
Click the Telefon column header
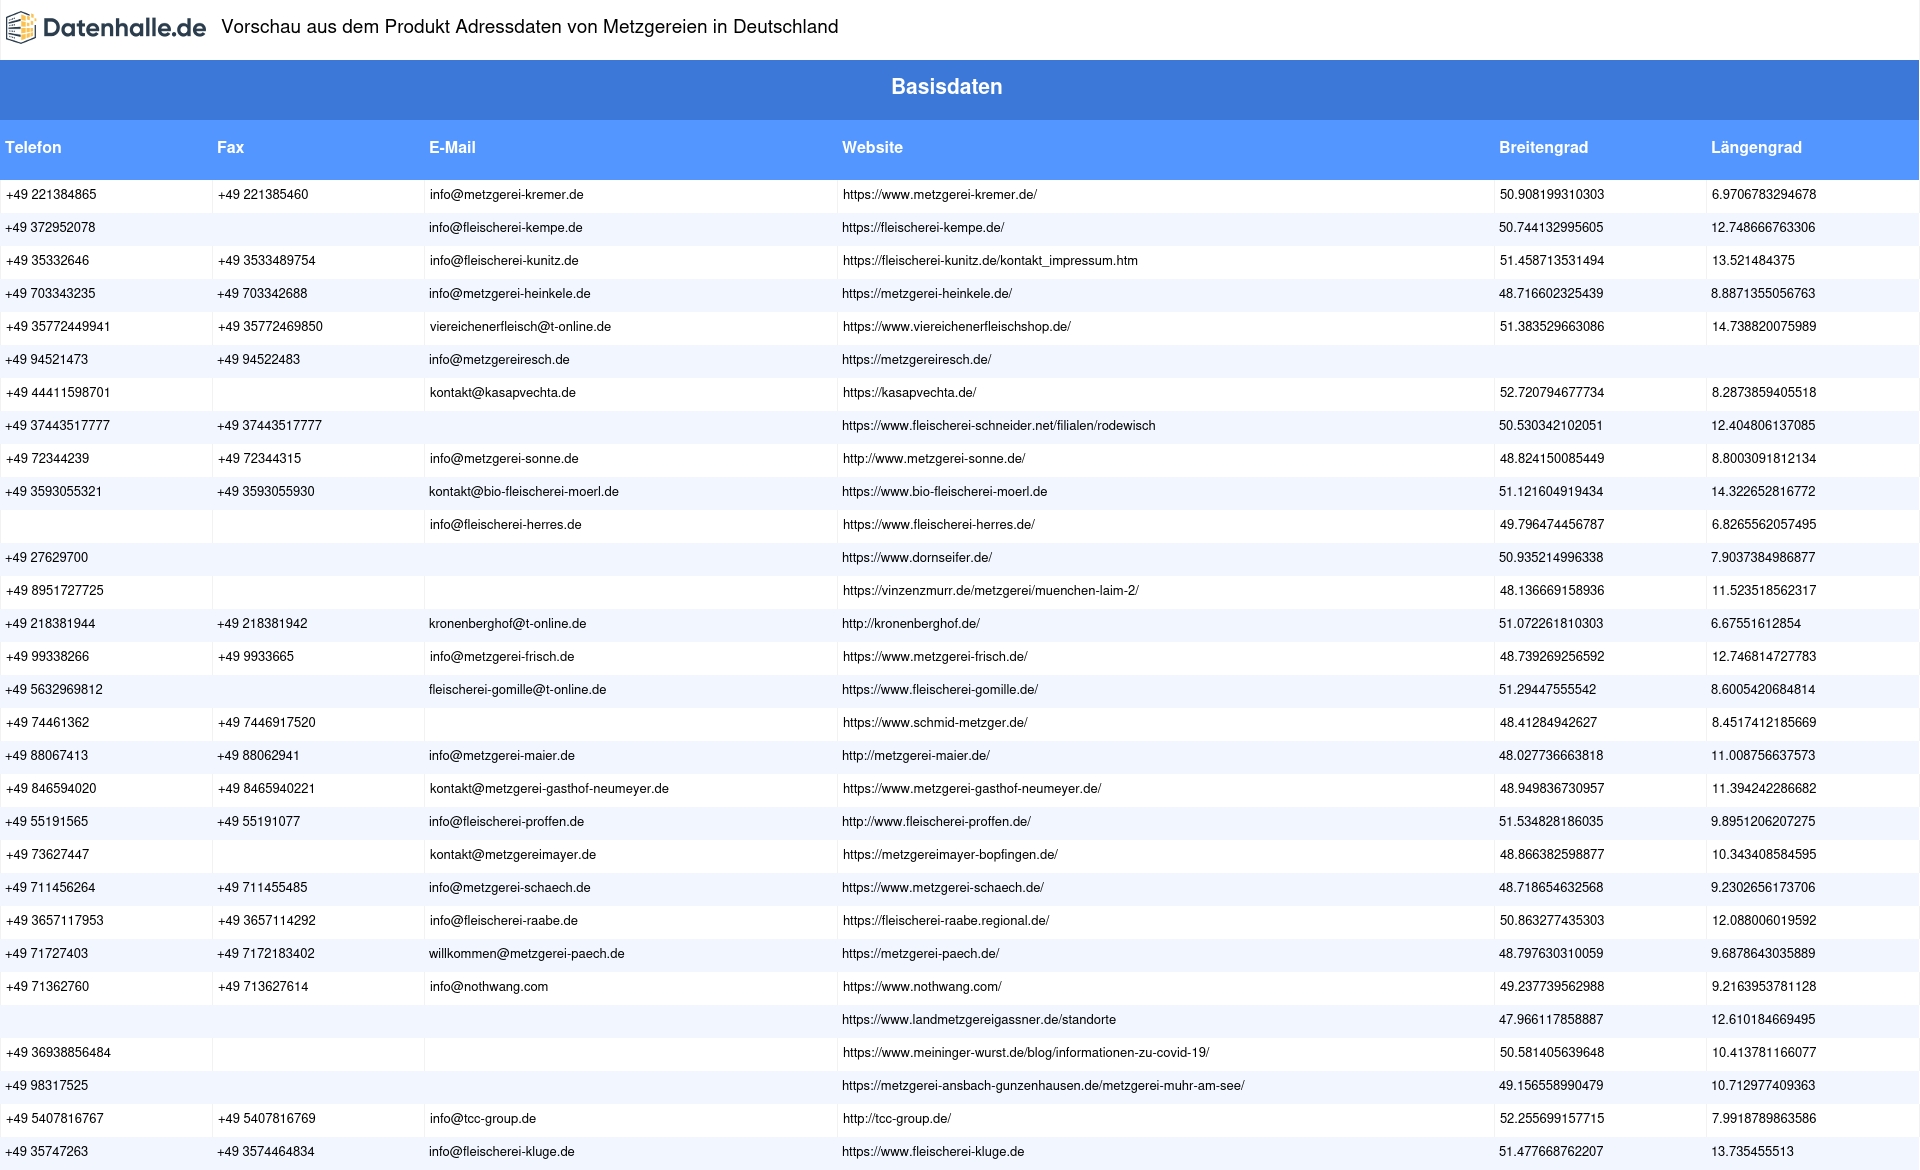click(33, 147)
